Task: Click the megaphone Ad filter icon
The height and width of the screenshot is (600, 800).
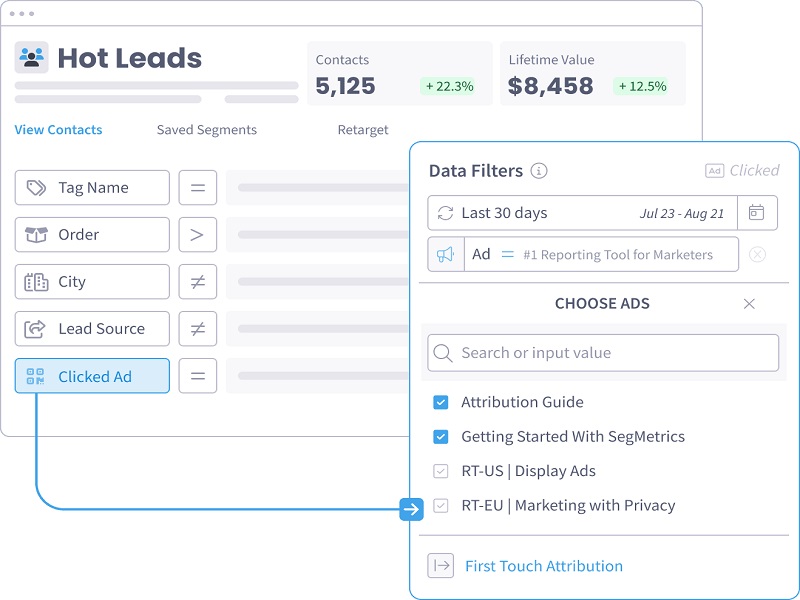Action: point(446,254)
